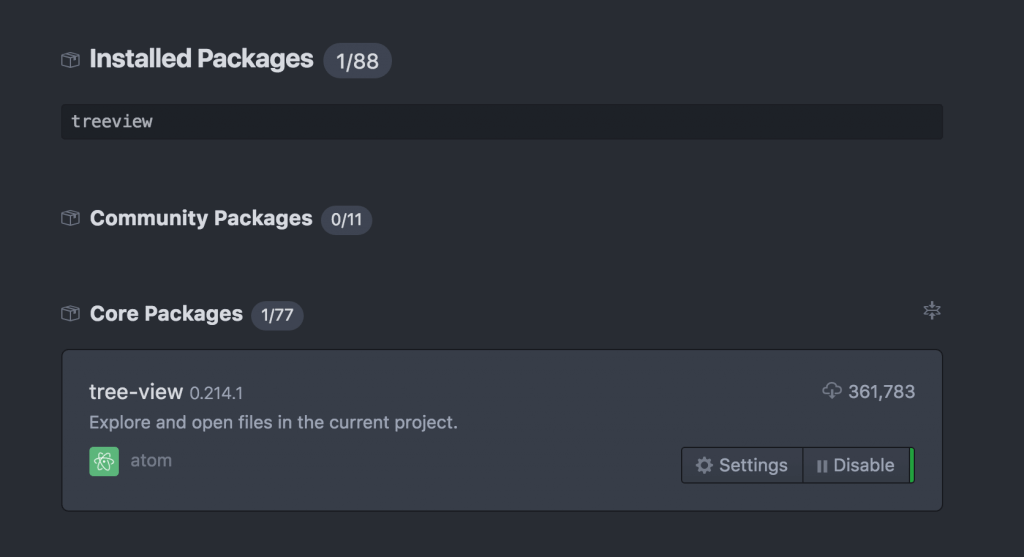The image size is (1024, 557).
Task: Click the 361,783 download count
Action: click(x=882, y=392)
